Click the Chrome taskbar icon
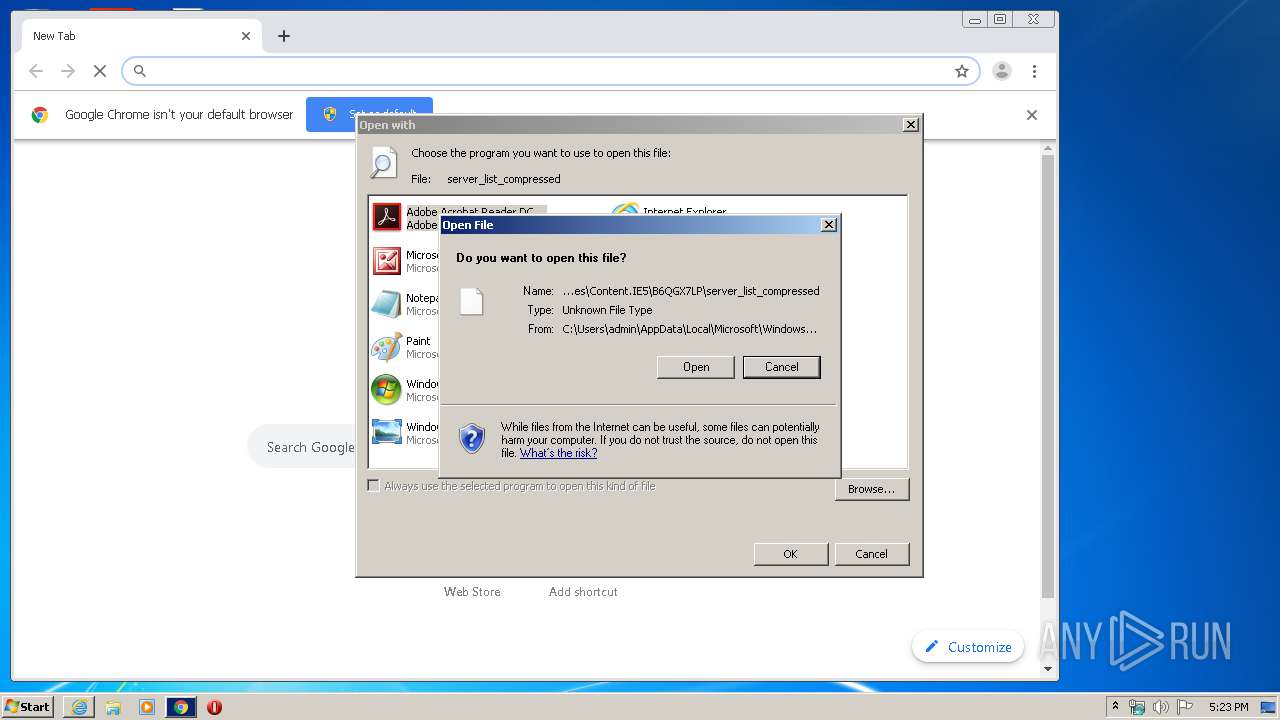 click(x=181, y=707)
